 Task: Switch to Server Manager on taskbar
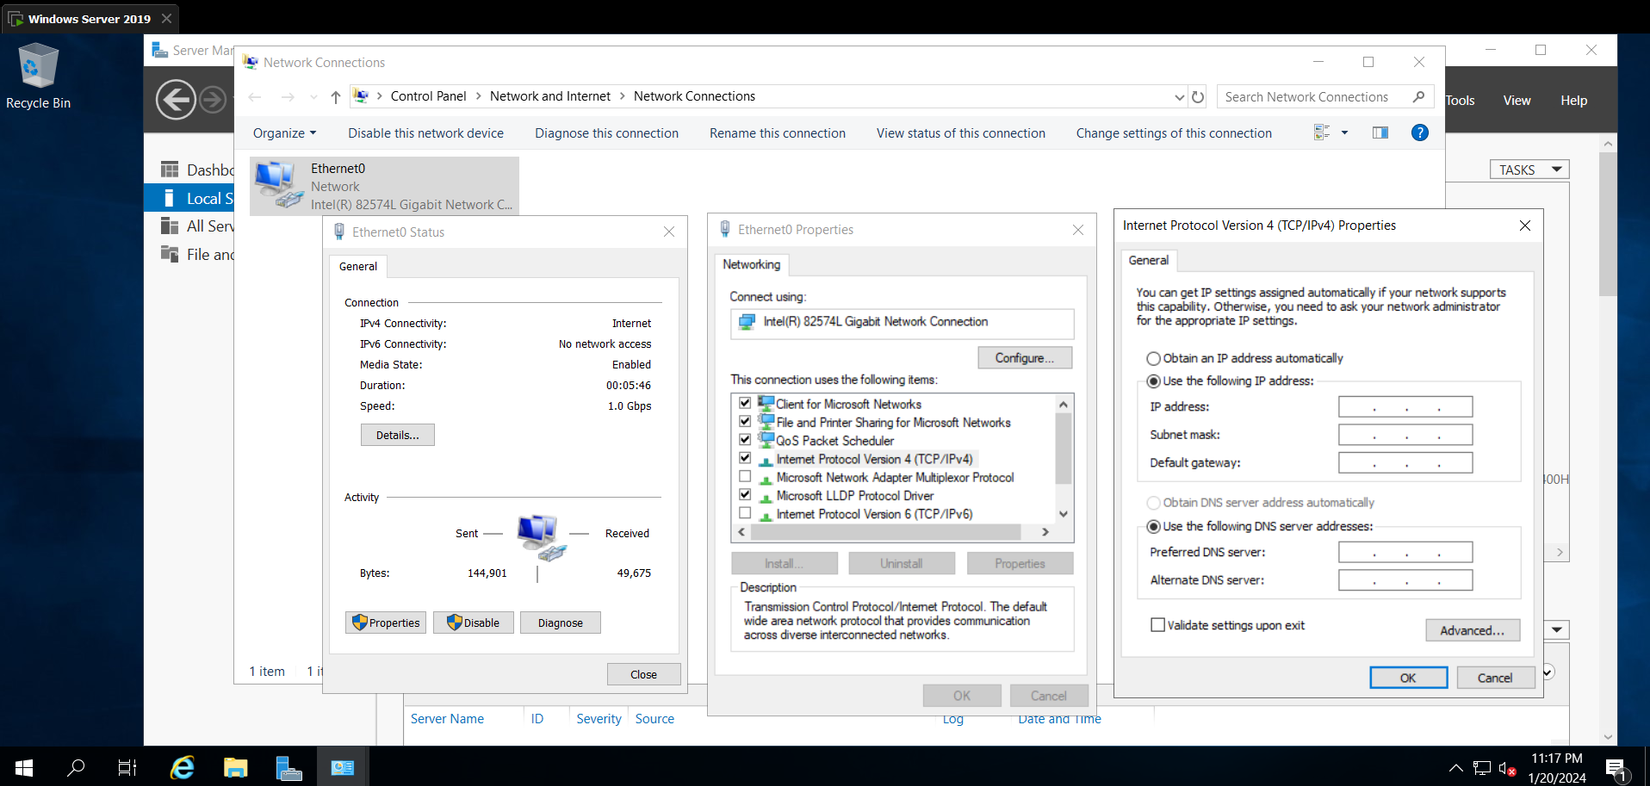pos(289,768)
